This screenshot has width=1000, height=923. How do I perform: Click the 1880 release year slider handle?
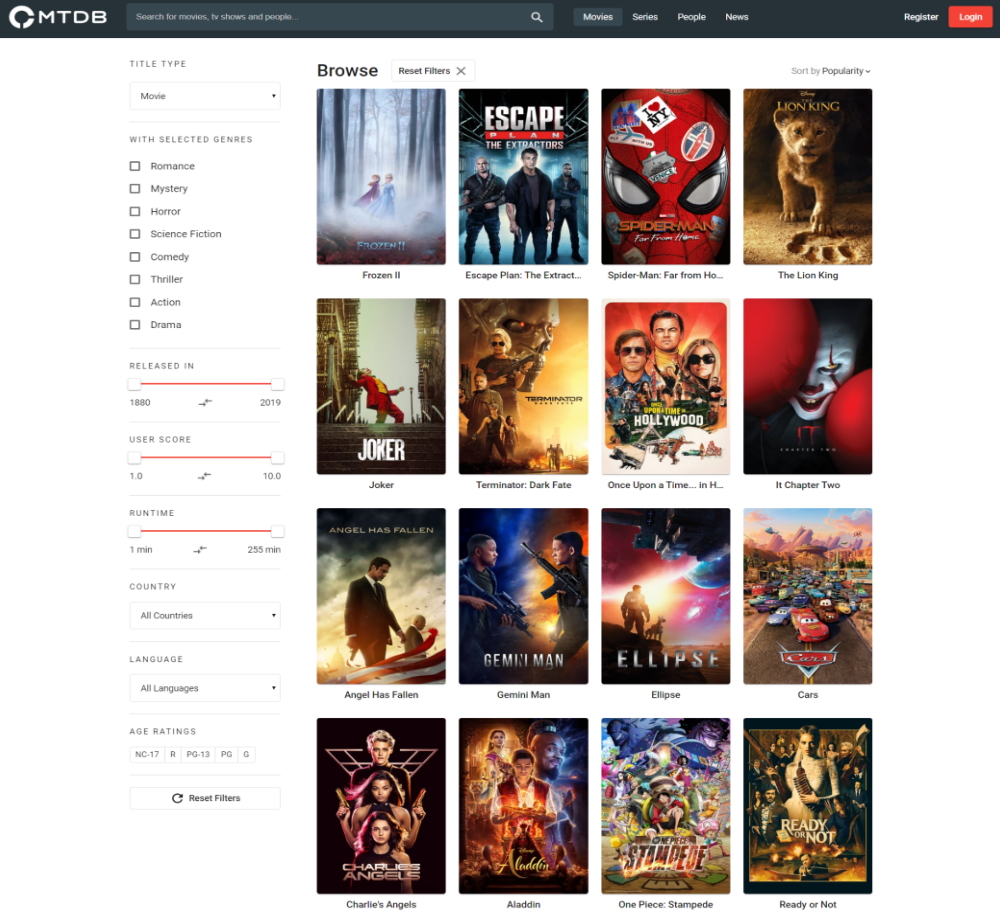coord(134,384)
